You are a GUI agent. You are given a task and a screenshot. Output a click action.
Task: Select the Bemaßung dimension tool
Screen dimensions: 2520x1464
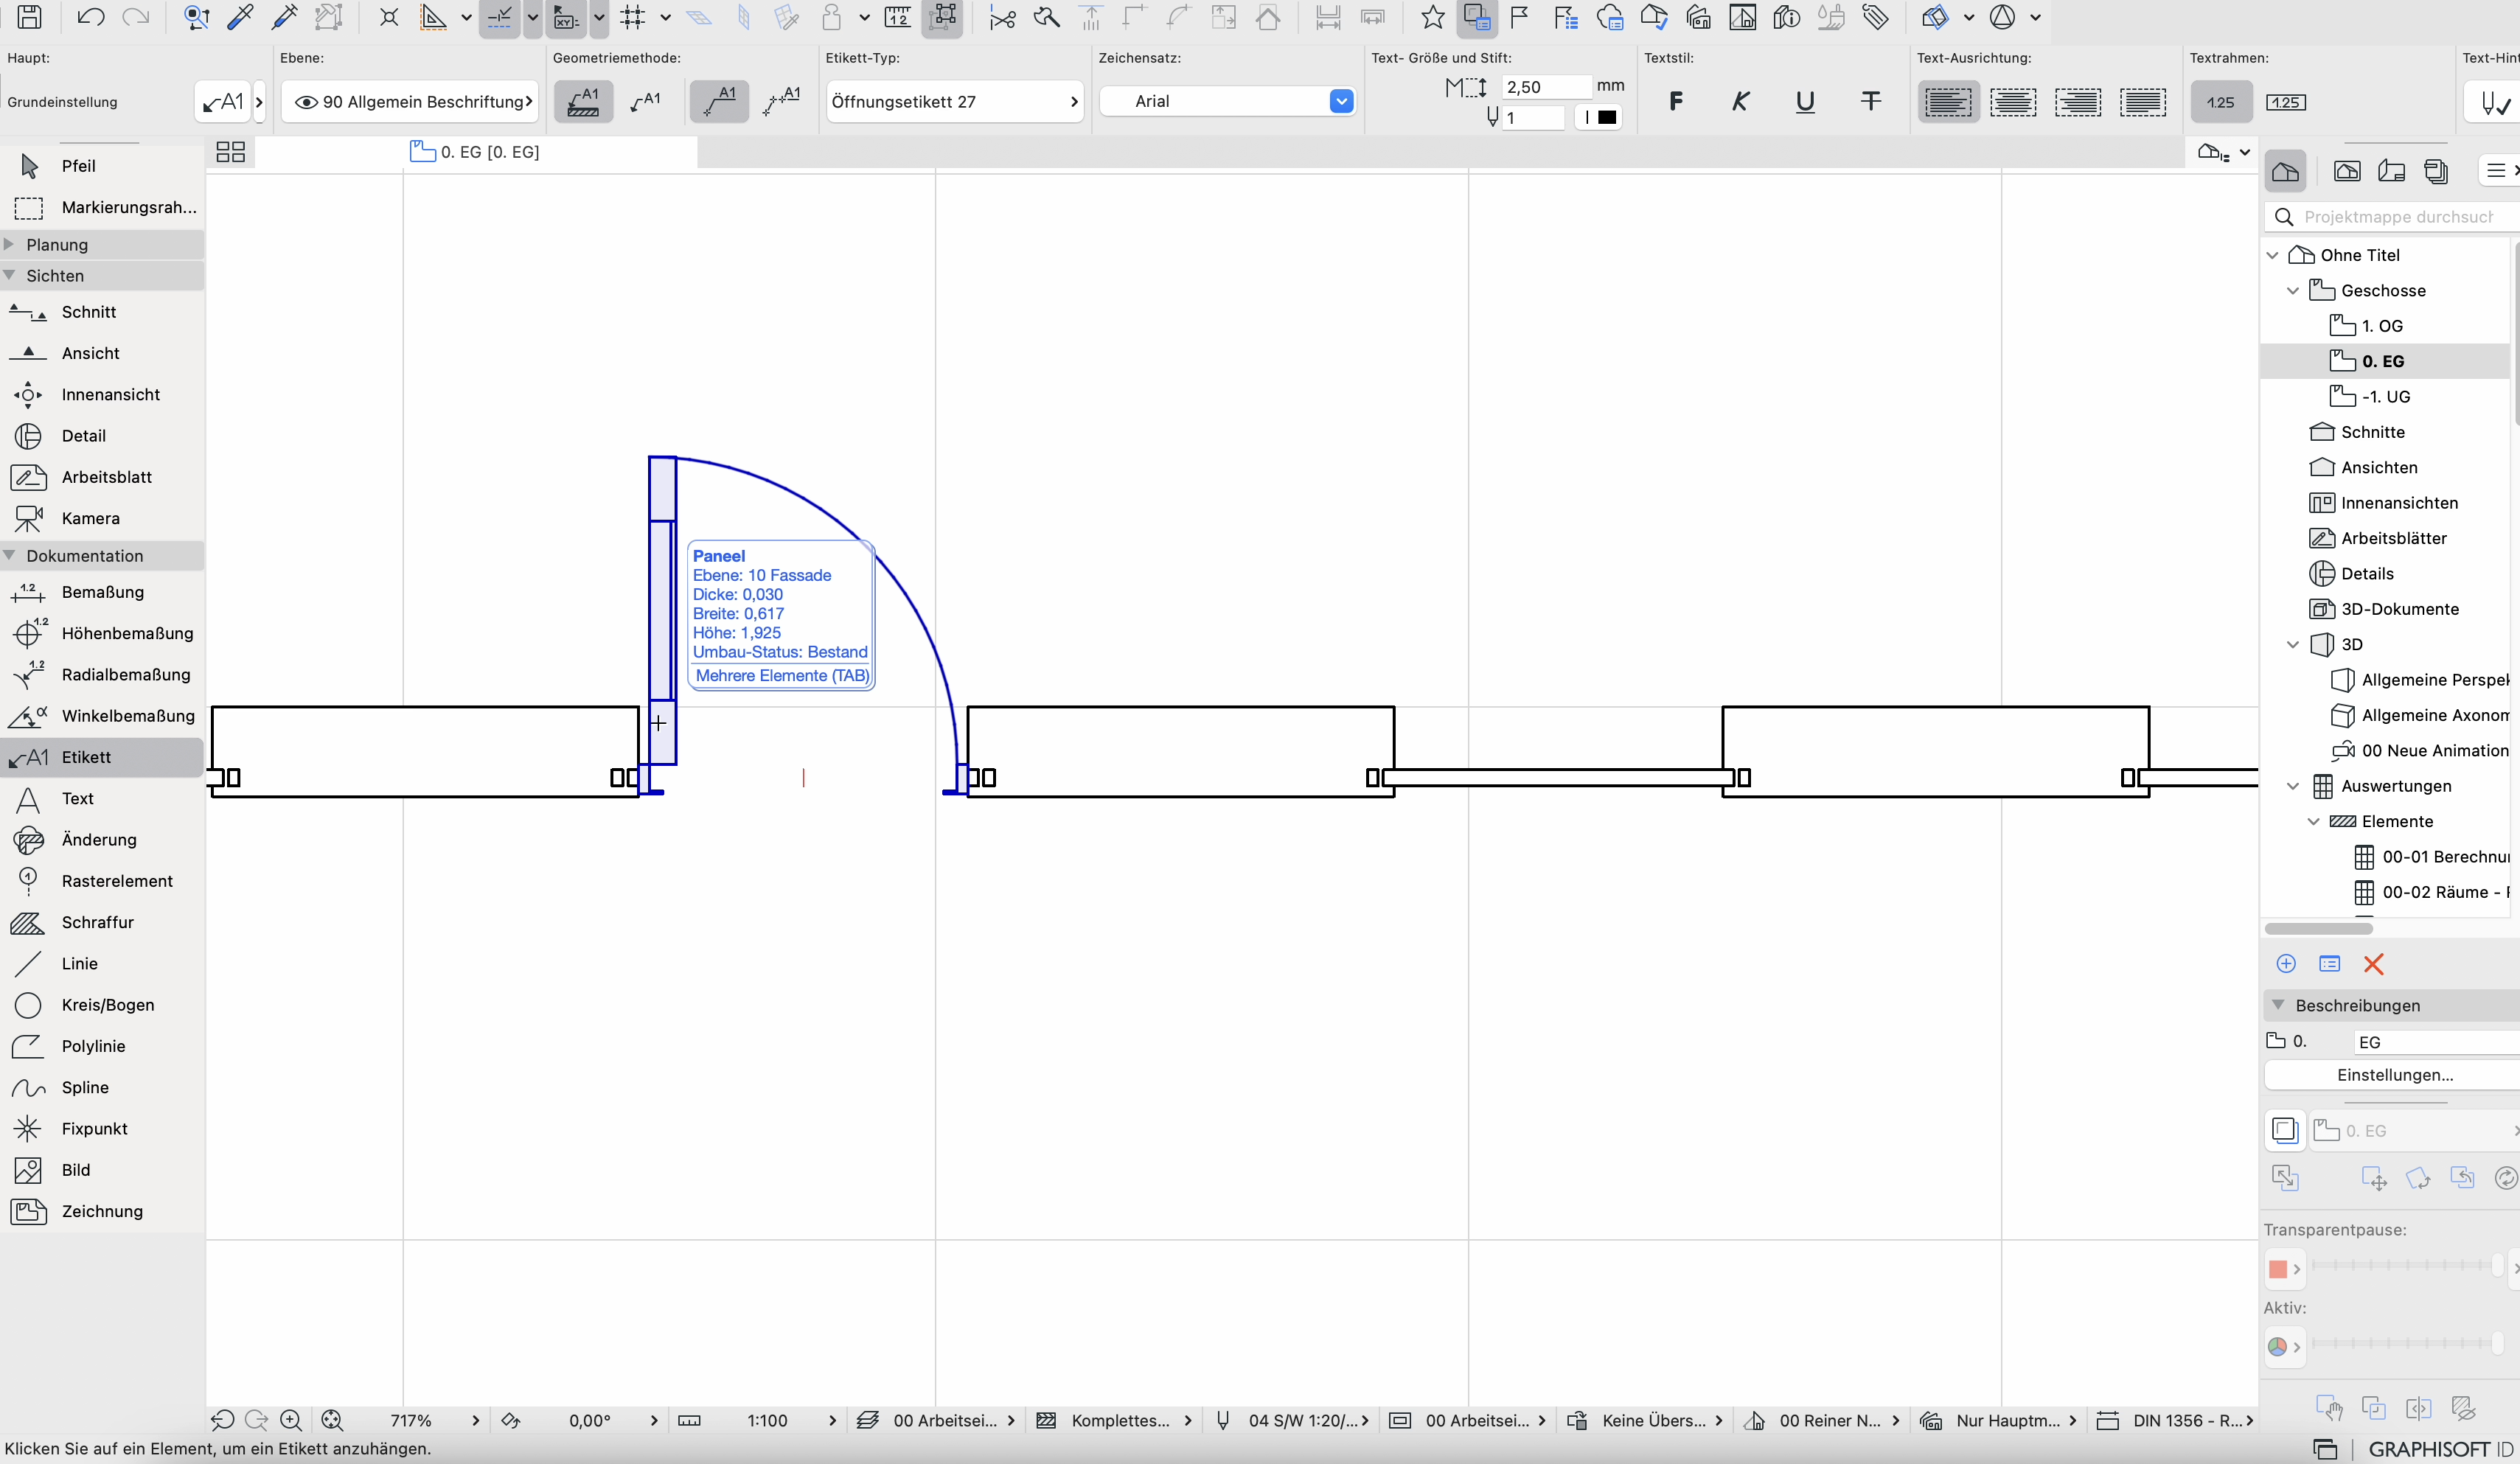pyautogui.click(x=102, y=592)
